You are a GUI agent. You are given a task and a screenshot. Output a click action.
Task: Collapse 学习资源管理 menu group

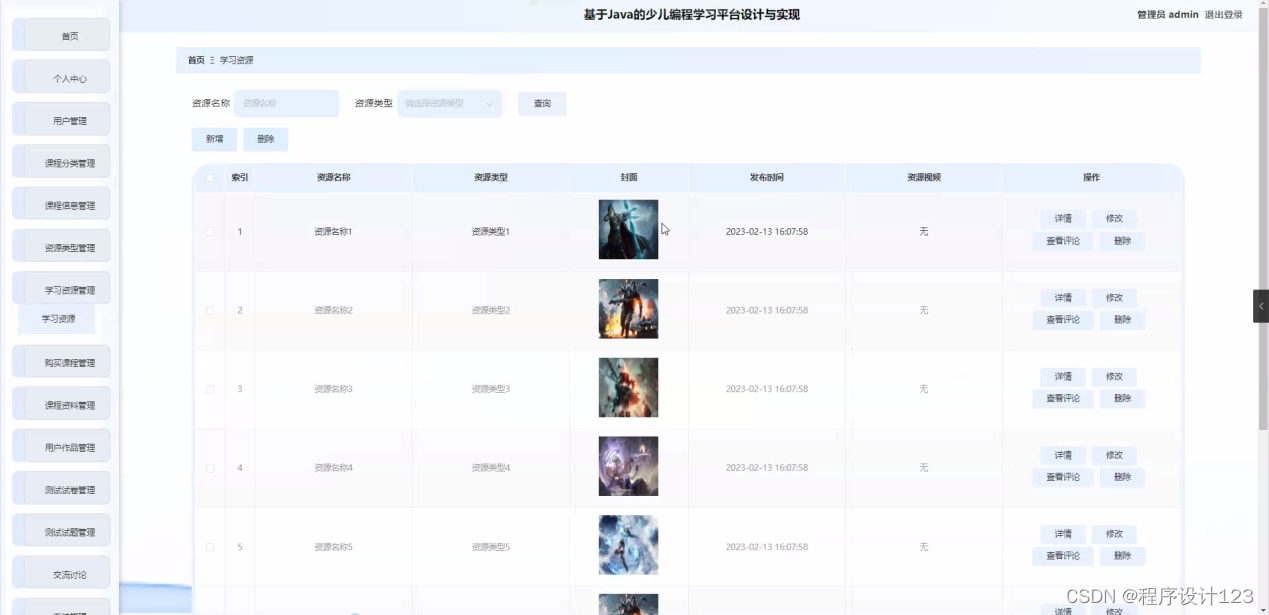(x=62, y=290)
